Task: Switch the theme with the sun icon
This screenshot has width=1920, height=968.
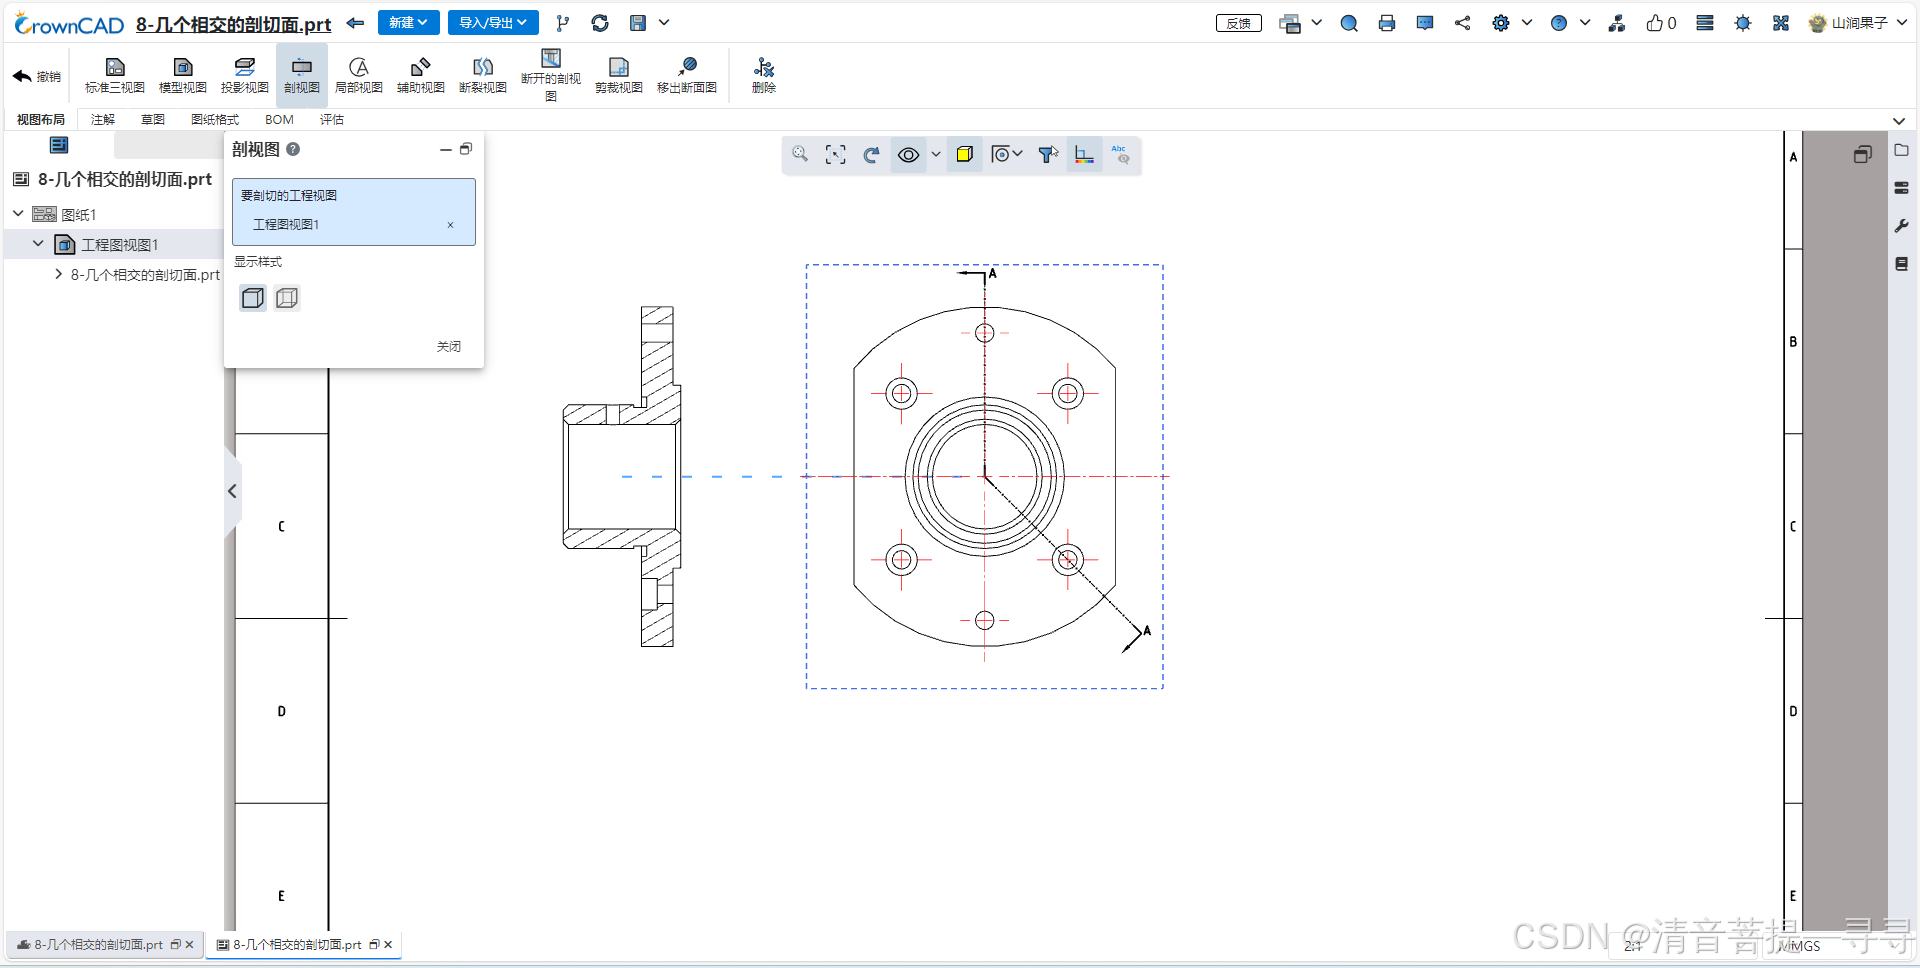Action: 1743,23
